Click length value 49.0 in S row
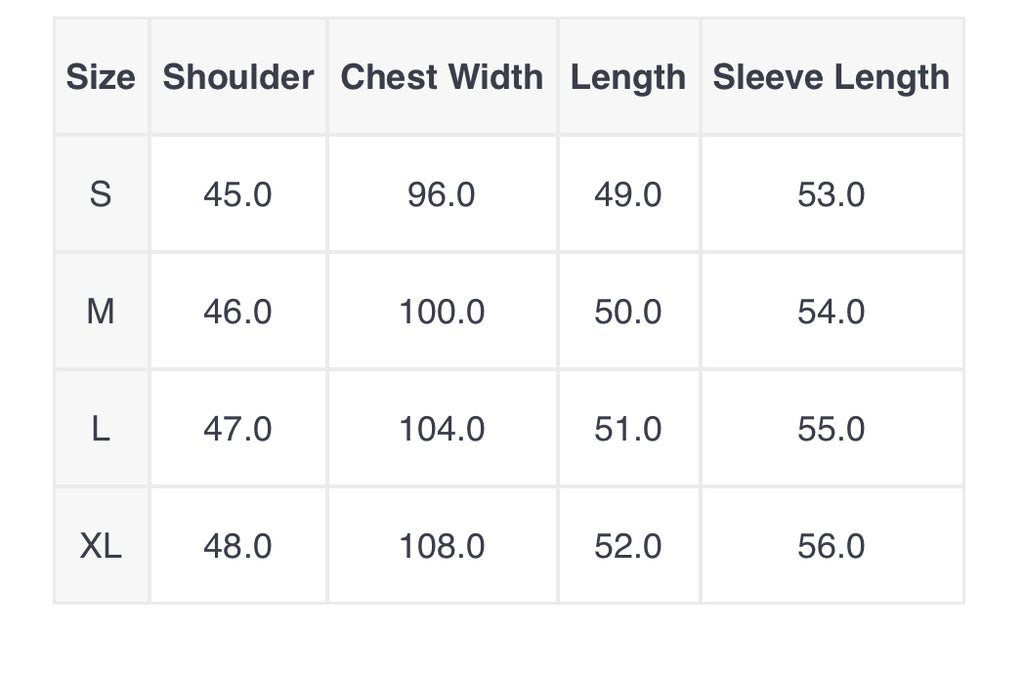 point(628,194)
